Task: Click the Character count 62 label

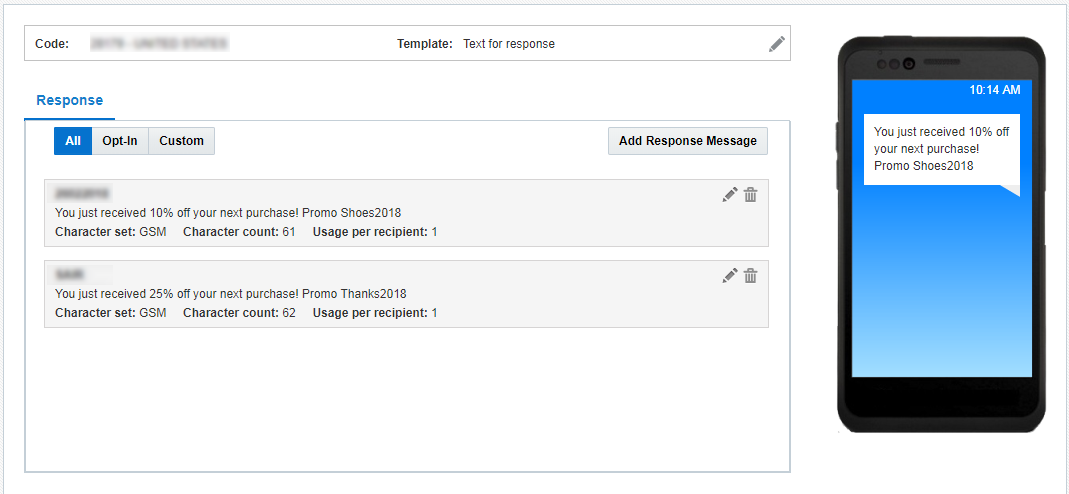Action: pyautogui.click(x=239, y=313)
